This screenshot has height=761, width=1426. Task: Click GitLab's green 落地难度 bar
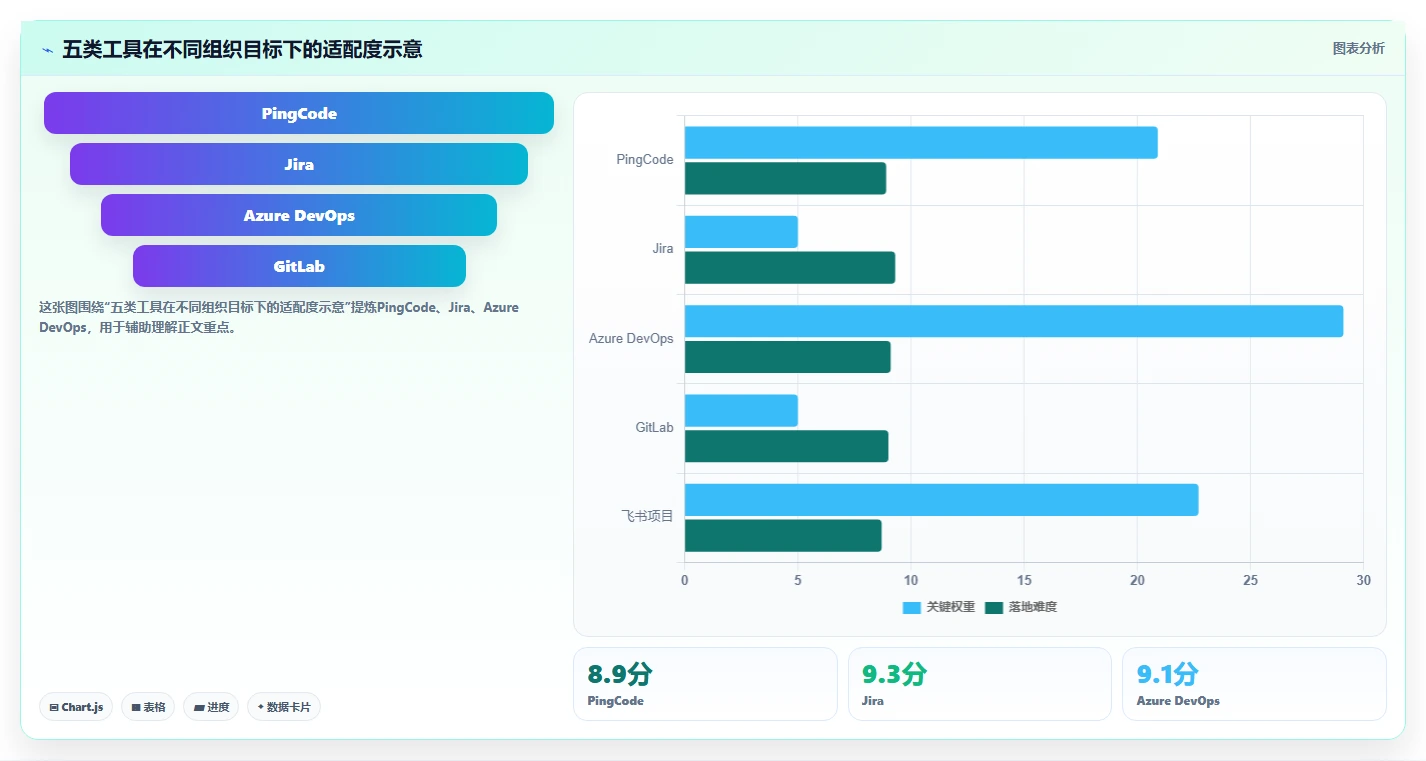click(x=786, y=446)
